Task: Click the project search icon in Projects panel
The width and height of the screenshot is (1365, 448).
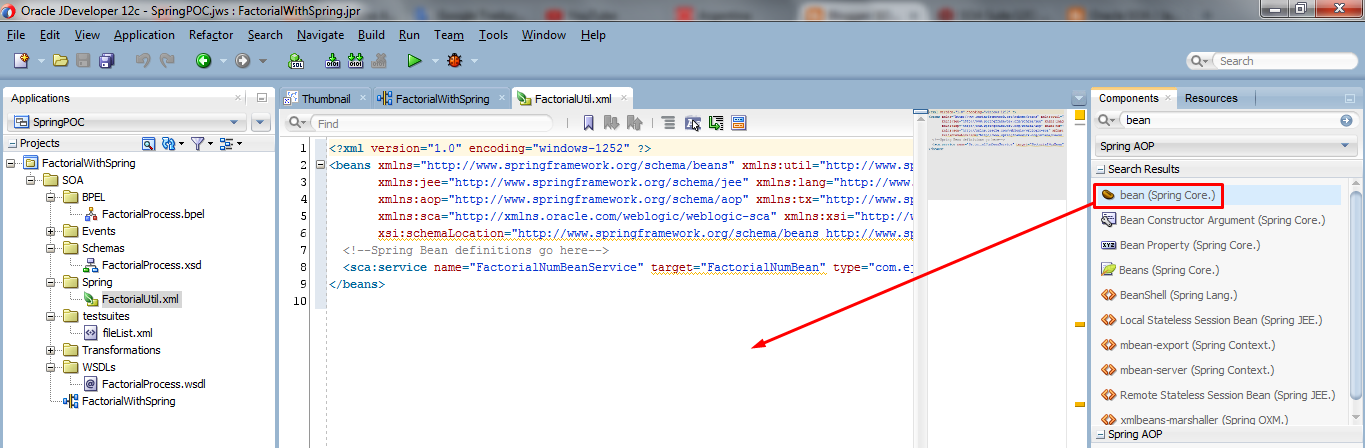Action: [x=148, y=144]
